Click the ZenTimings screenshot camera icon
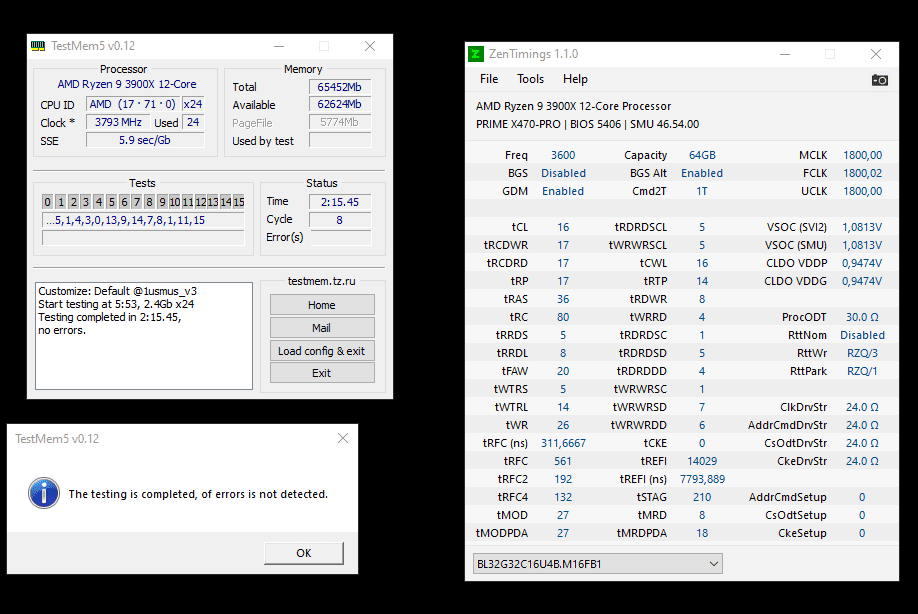 pyautogui.click(x=879, y=80)
